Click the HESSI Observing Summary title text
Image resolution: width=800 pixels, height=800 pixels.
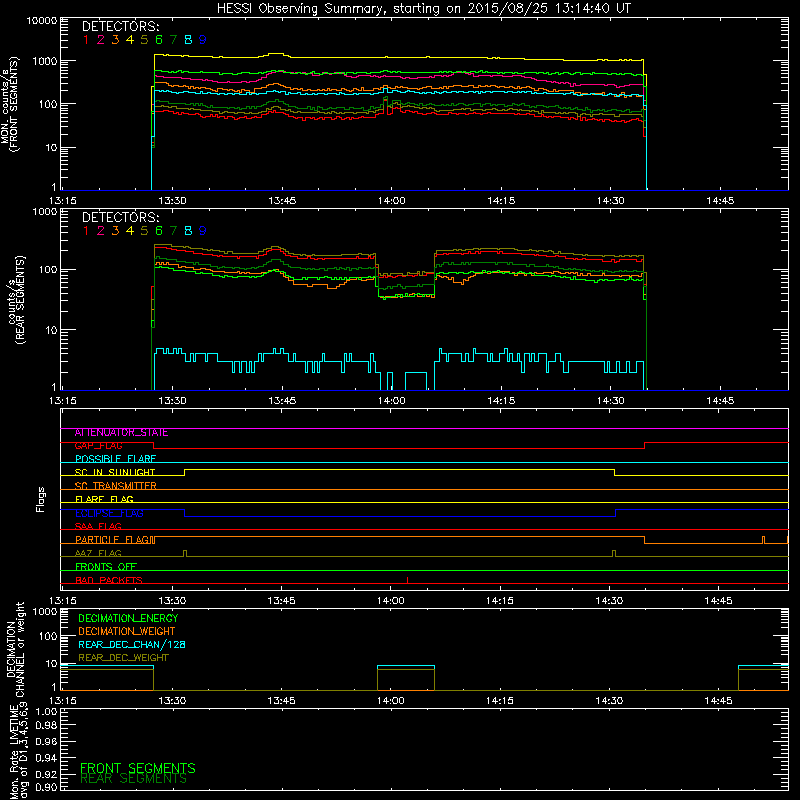pos(423,8)
